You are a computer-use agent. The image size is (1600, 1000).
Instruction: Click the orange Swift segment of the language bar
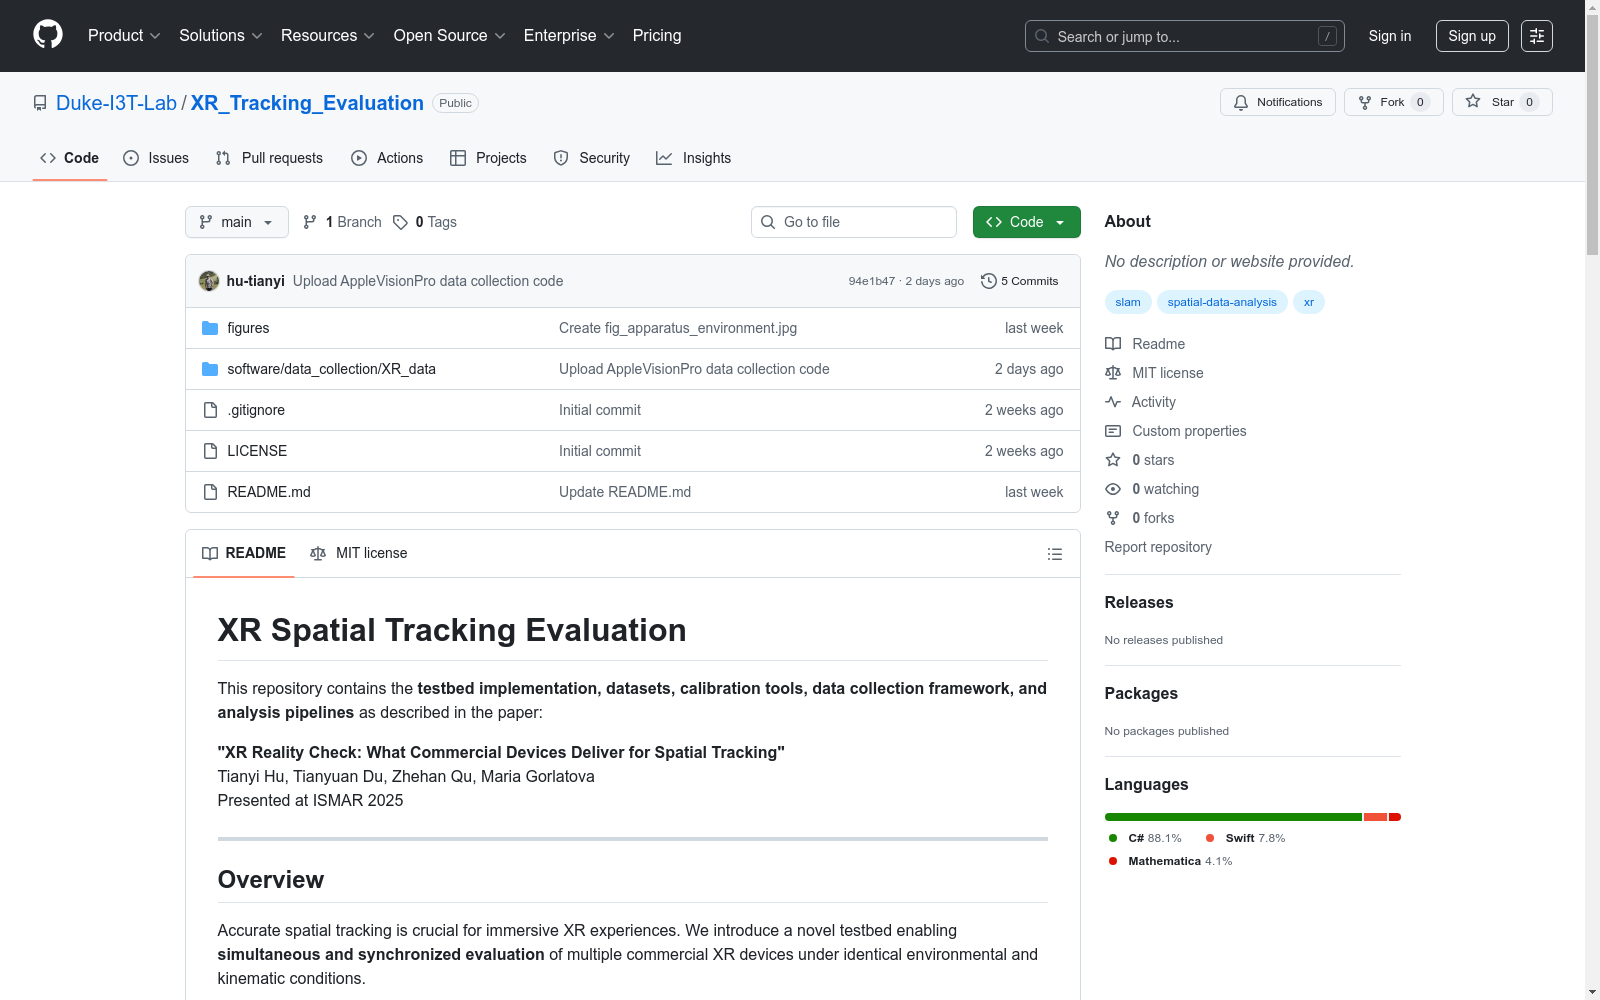click(x=1375, y=817)
